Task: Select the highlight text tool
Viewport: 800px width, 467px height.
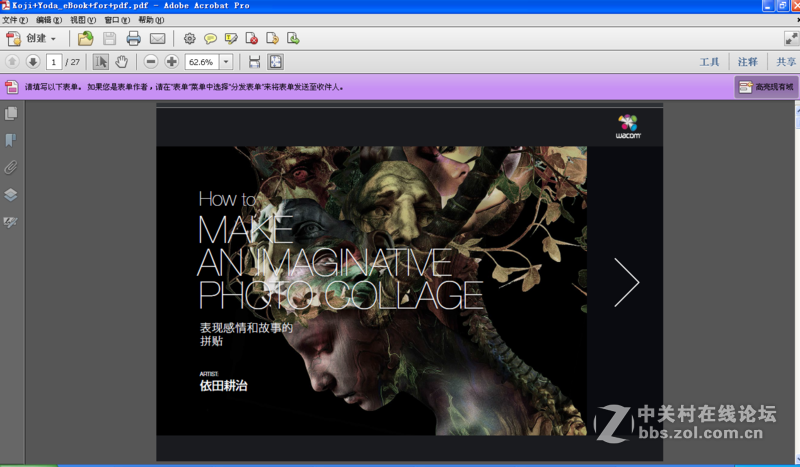Action: click(x=231, y=38)
